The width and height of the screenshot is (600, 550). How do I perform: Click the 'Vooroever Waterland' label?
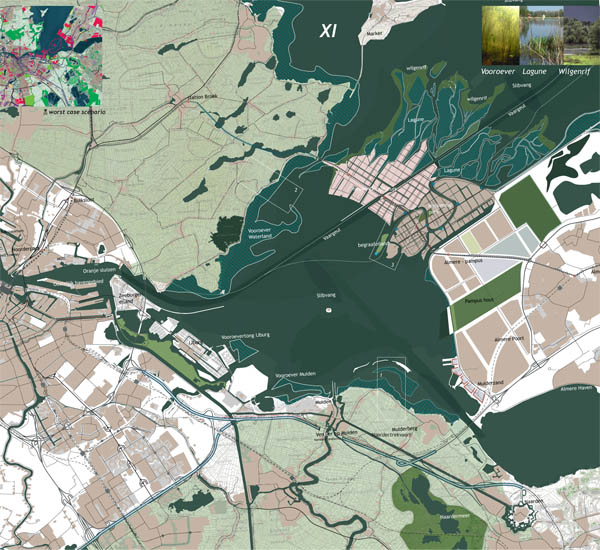260,233
